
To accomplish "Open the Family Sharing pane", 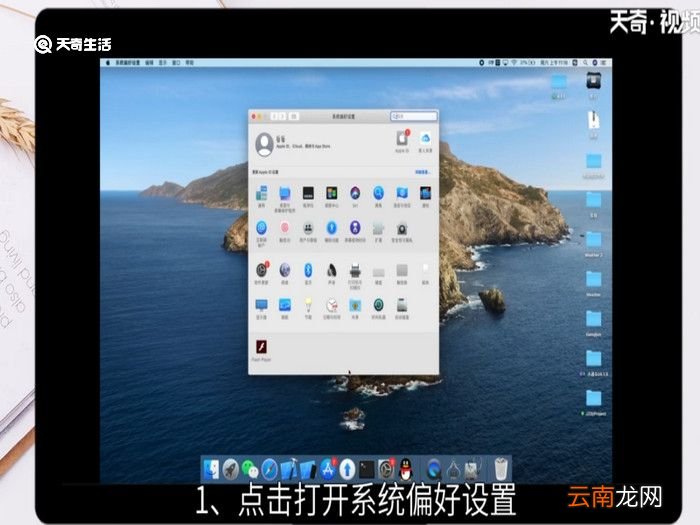I will point(425,138).
